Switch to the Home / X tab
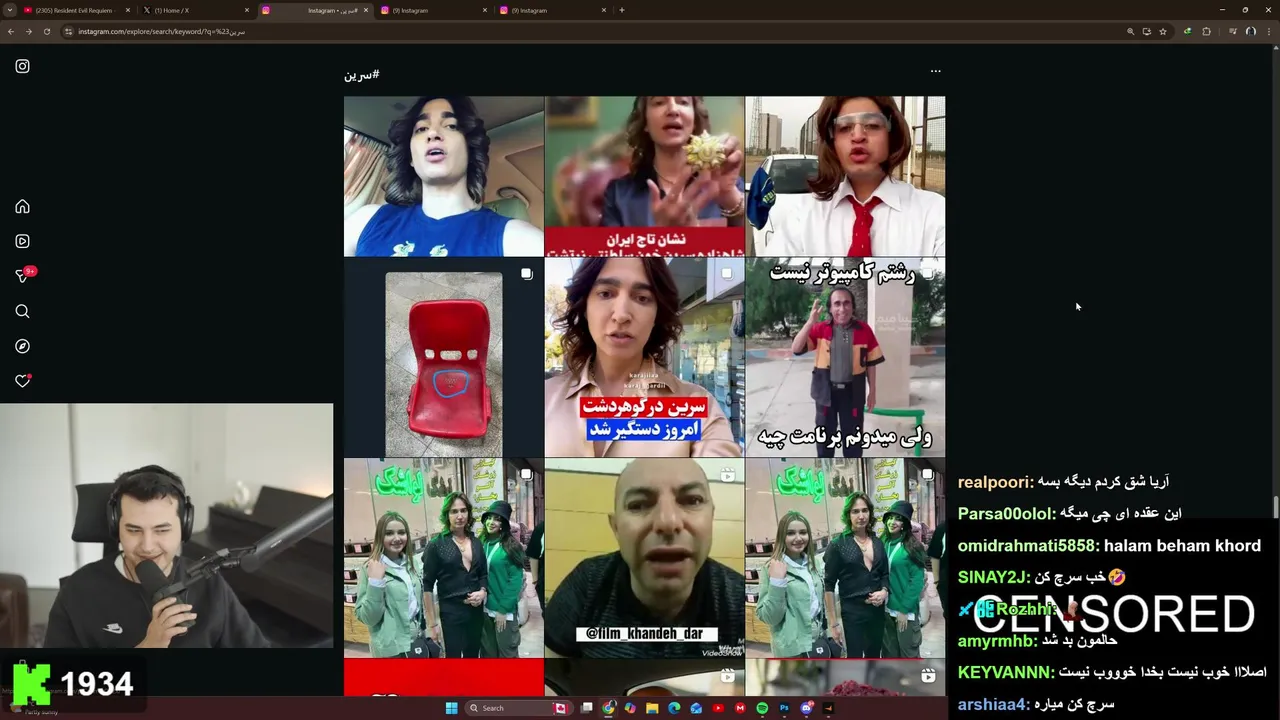 pyautogui.click(x=195, y=10)
